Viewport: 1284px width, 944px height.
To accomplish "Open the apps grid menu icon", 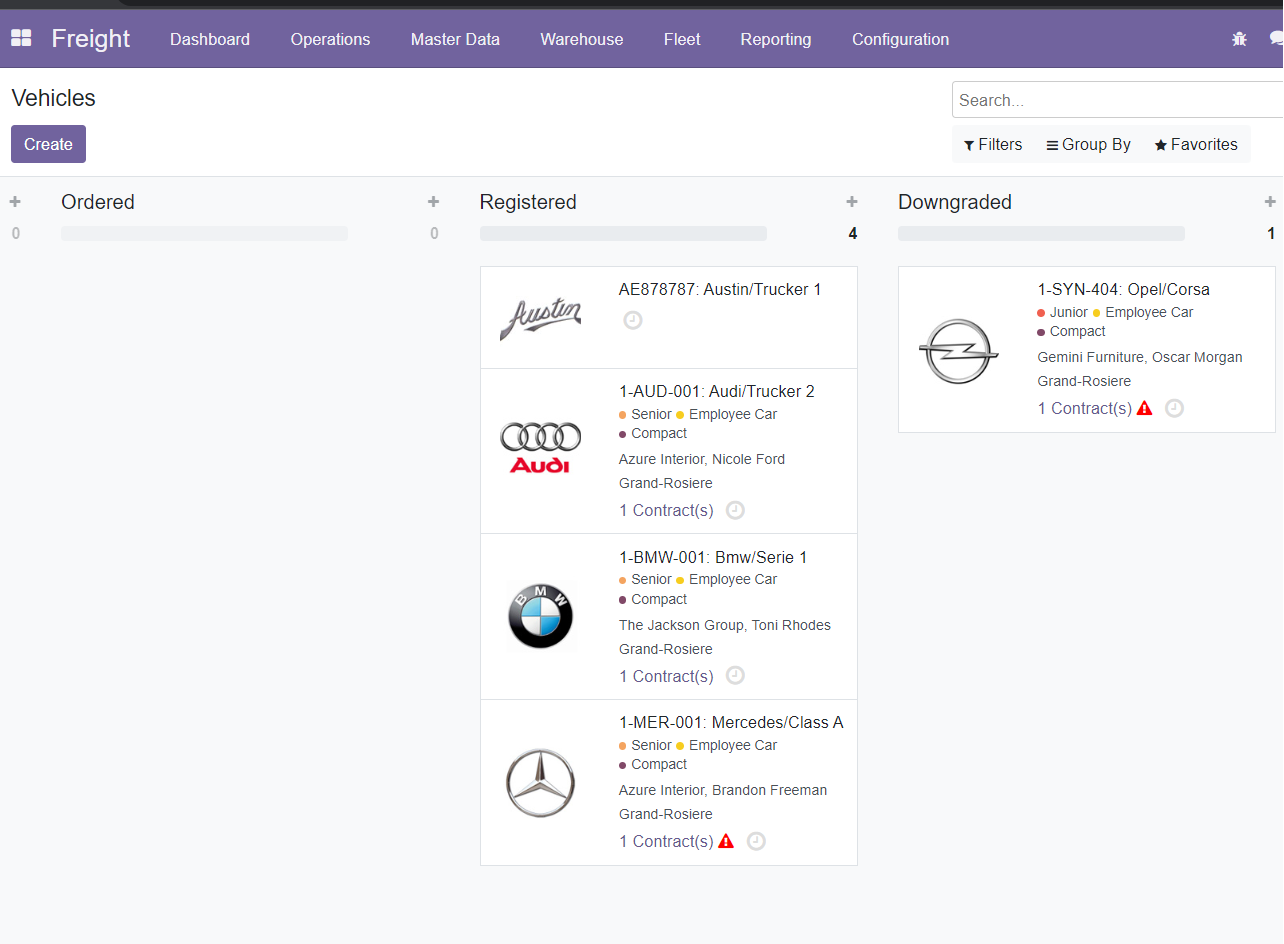I will pyautogui.click(x=21, y=39).
